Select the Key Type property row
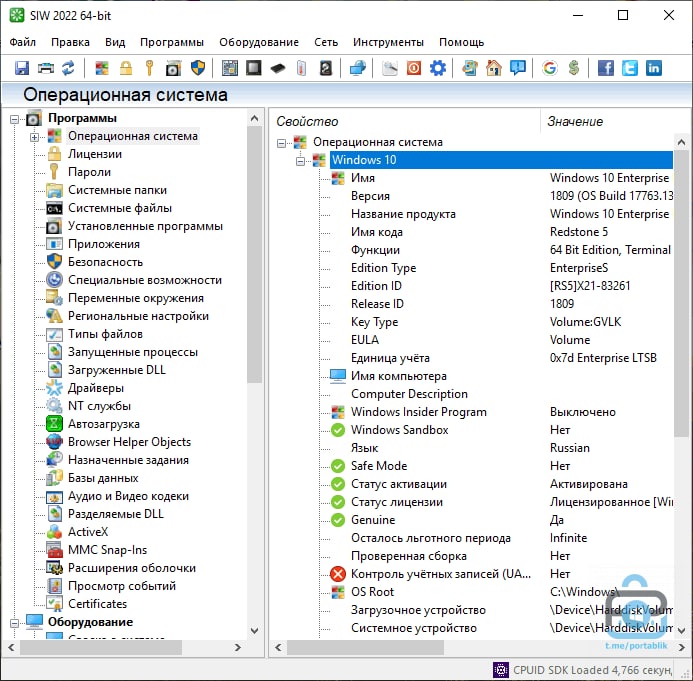693x681 pixels. click(x=501, y=322)
